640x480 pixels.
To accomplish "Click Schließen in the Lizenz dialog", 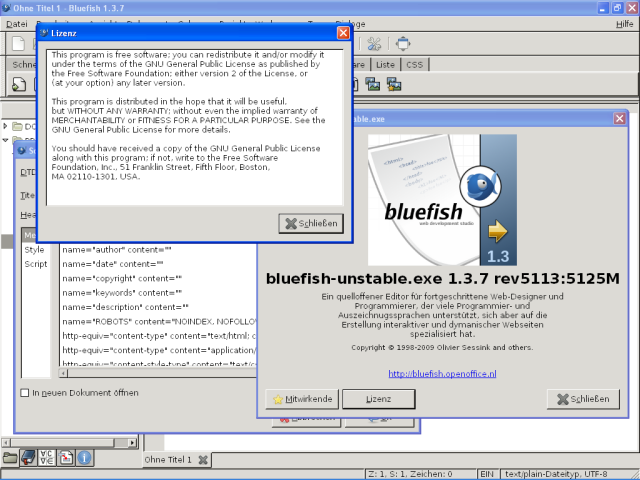I will [311, 223].
